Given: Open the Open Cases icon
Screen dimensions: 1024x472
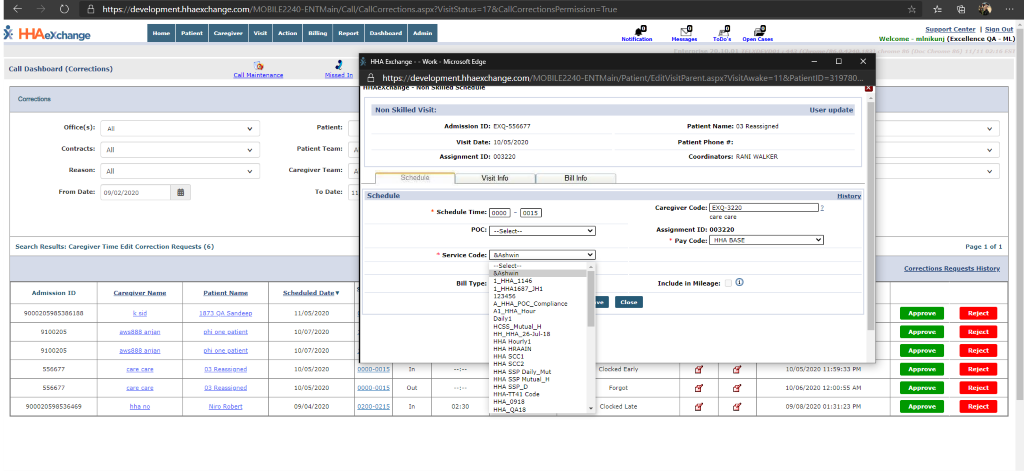Looking at the screenshot, I should click(757, 32).
